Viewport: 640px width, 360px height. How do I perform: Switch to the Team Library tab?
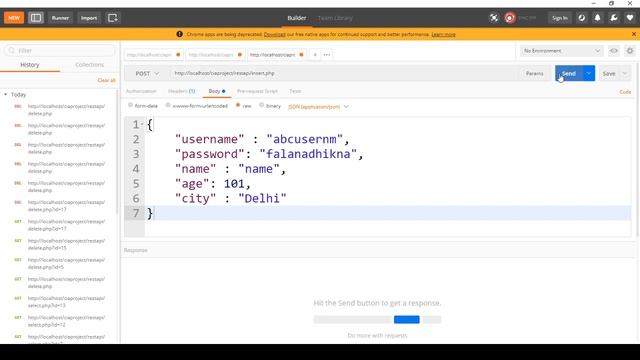tap(335, 18)
